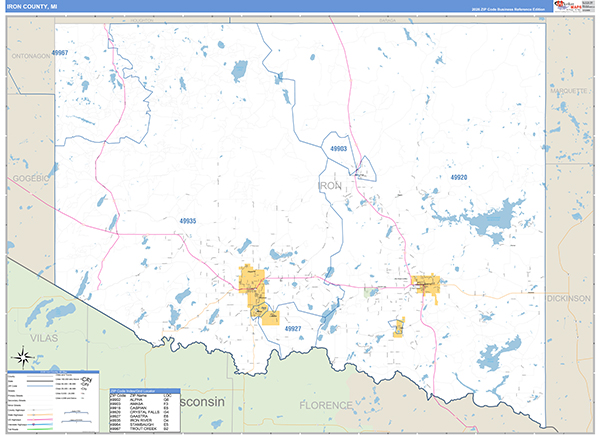Click the STAMBAUGH row in the ZIP table
The height and width of the screenshot is (435, 600).
tap(145, 424)
